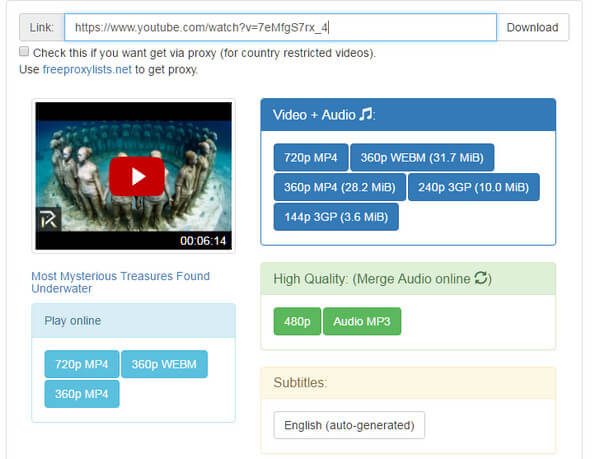This screenshot has height=459, width=600.
Task: Play online in 720p MP4
Action: click(x=82, y=364)
